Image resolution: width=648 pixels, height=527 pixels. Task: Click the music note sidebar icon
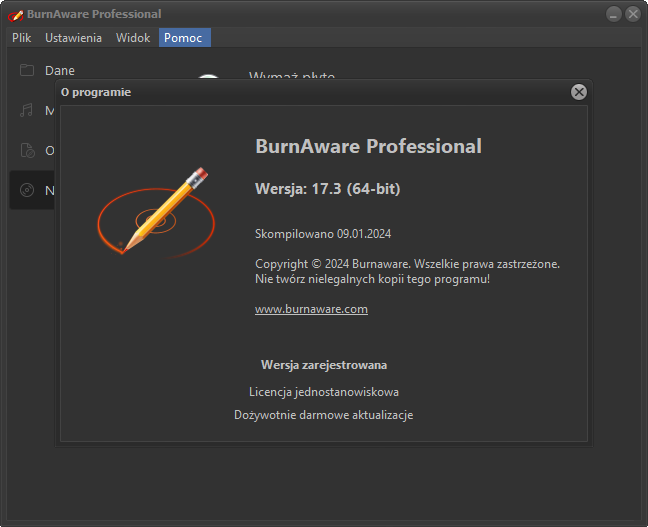point(26,110)
